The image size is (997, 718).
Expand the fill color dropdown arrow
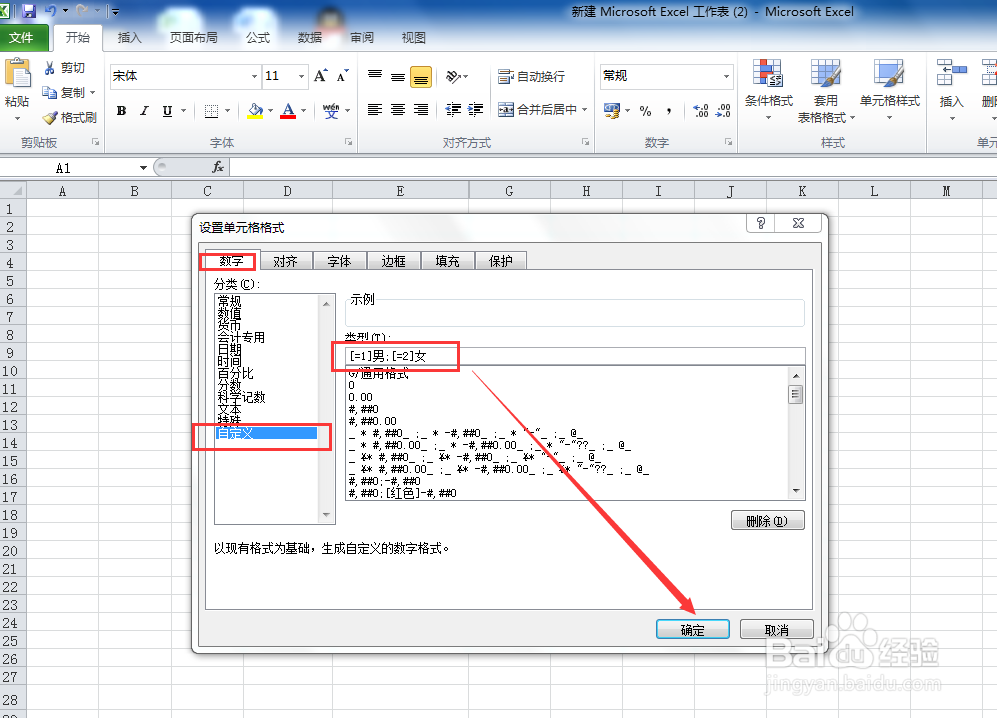pos(270,111)
